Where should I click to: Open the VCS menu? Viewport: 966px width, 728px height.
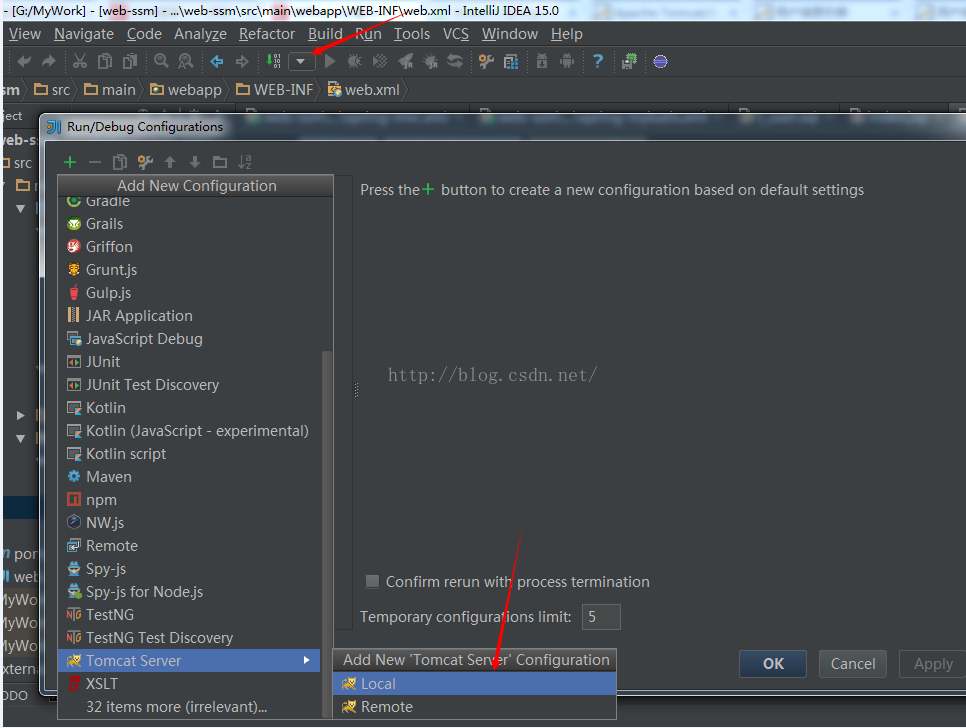click(x=456, y=34)
